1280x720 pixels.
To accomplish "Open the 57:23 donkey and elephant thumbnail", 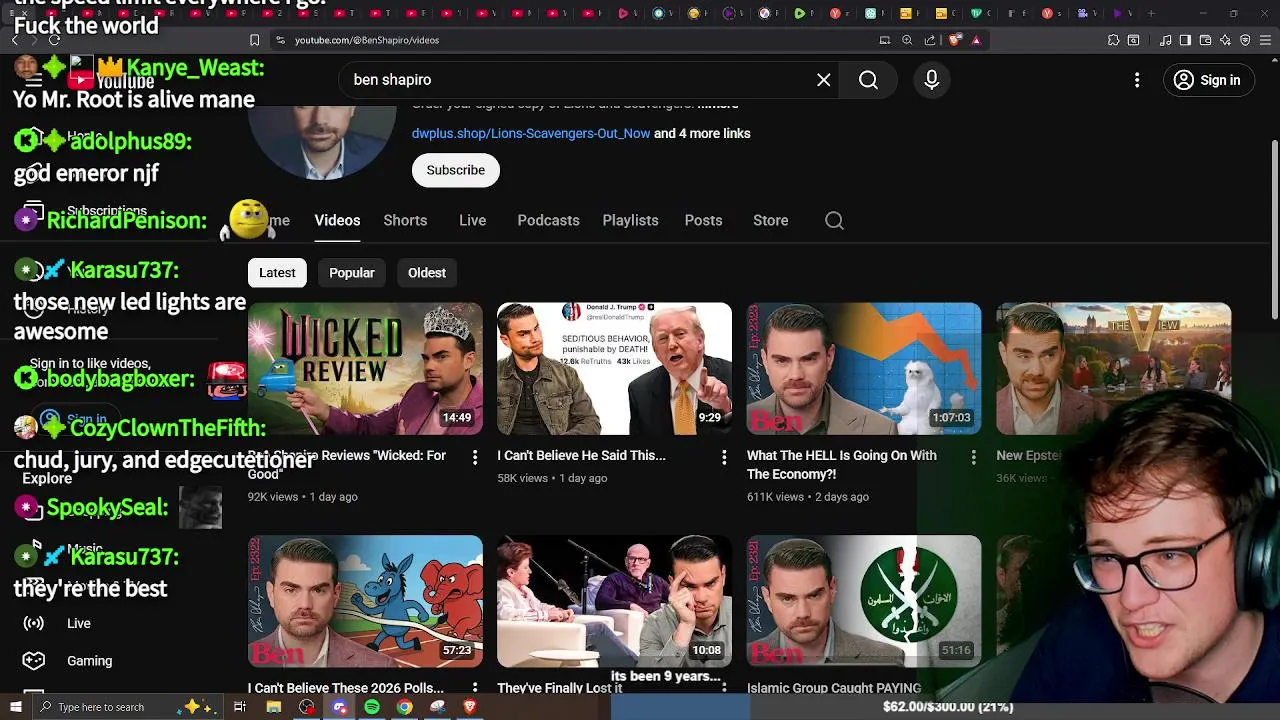I will pos(365,601).
